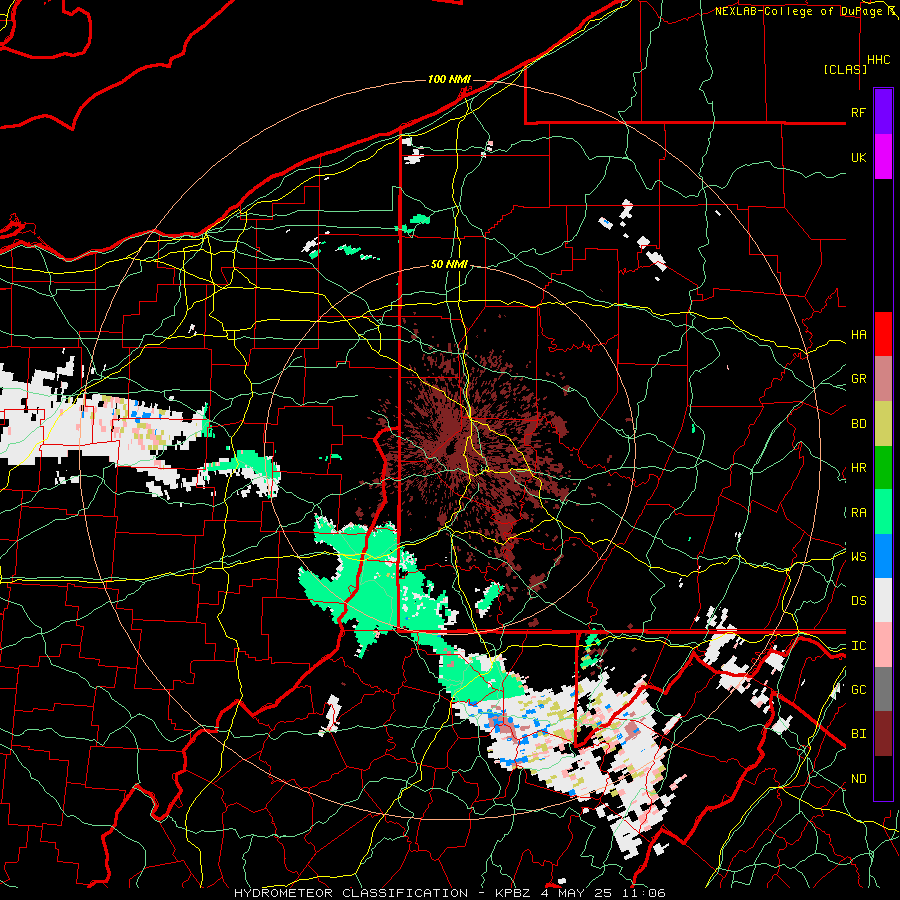Screen dimensions: 900x900
Task: Click the GR legend label
Action: [x=858, y=379]
